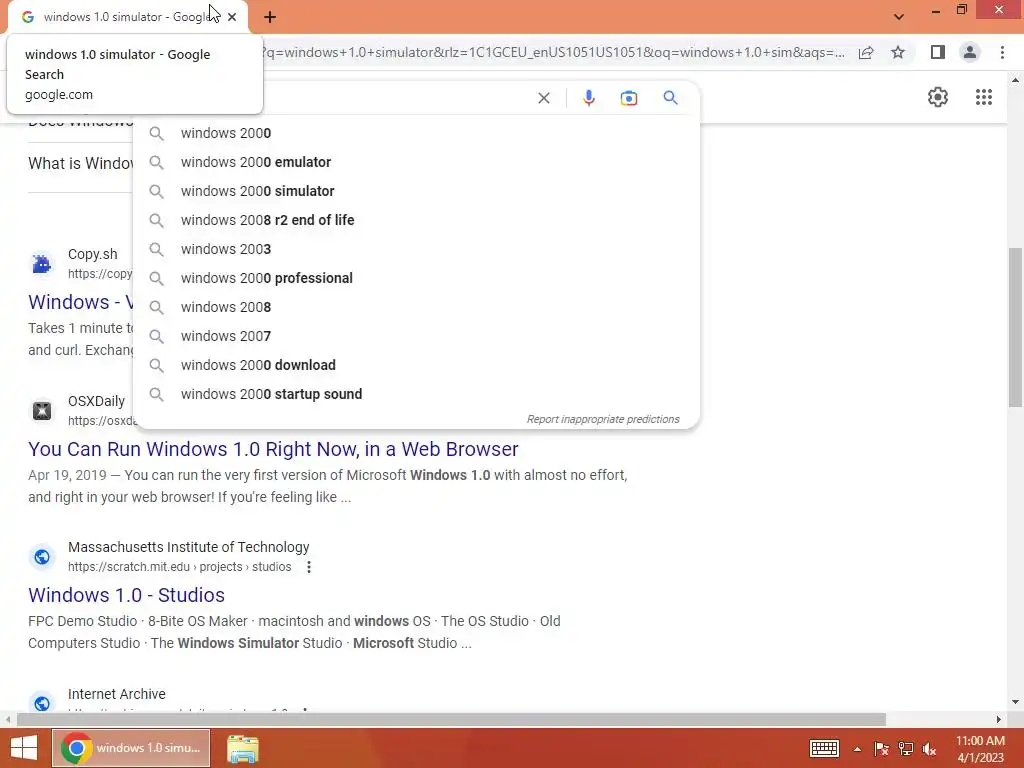Click the "OSXDaily" site name

coord(97,401)
